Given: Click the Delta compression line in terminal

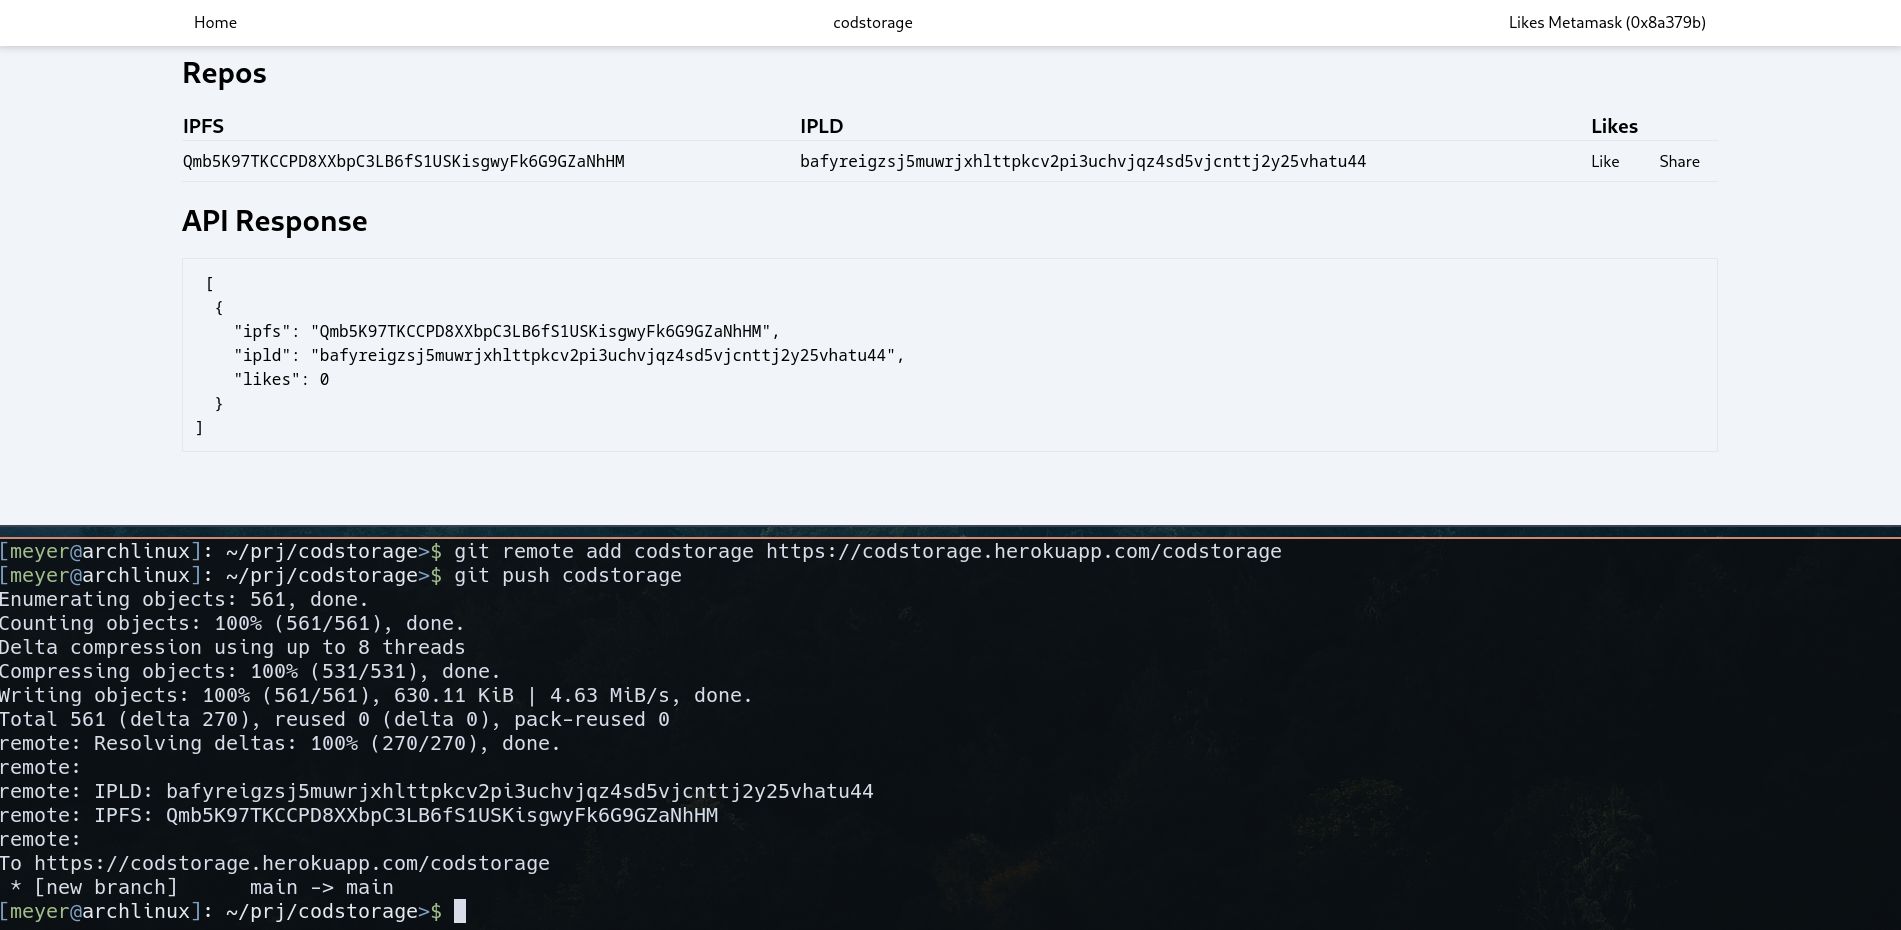Looking at the screenshot, I should [233, 648].
